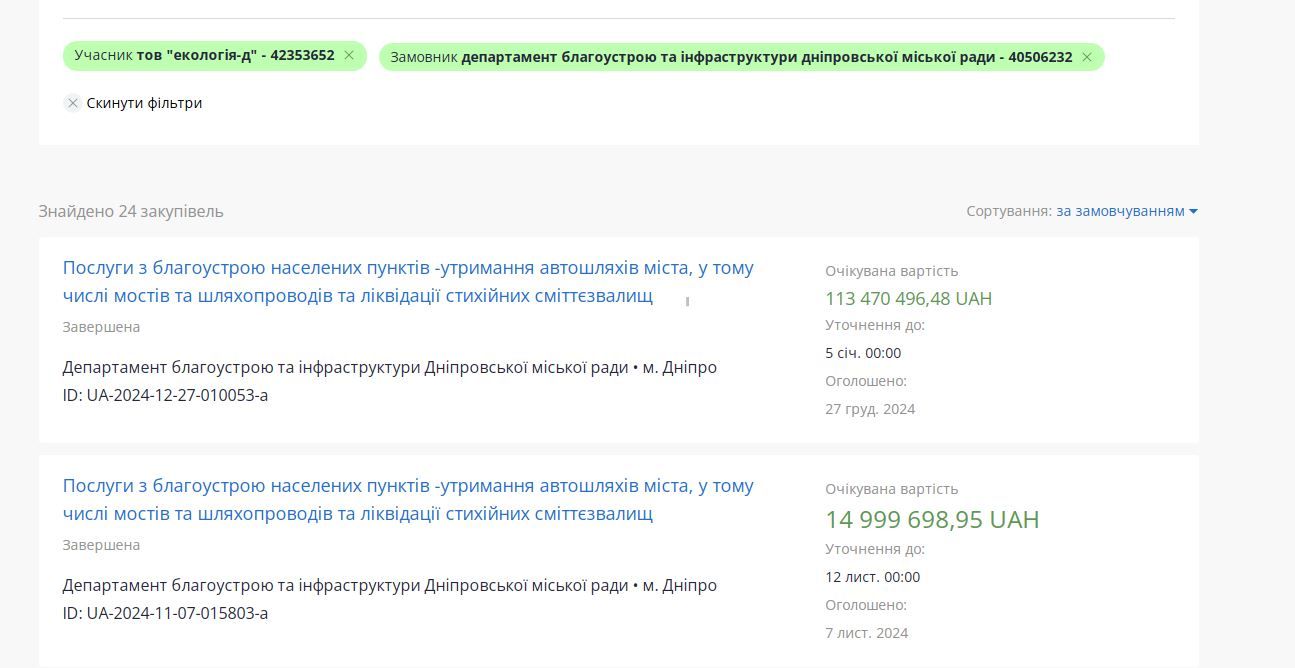Click the X icon beside Скинути фільтри
The width and height of the screenshot is (1295, 668).
click(x=72, y=103)
